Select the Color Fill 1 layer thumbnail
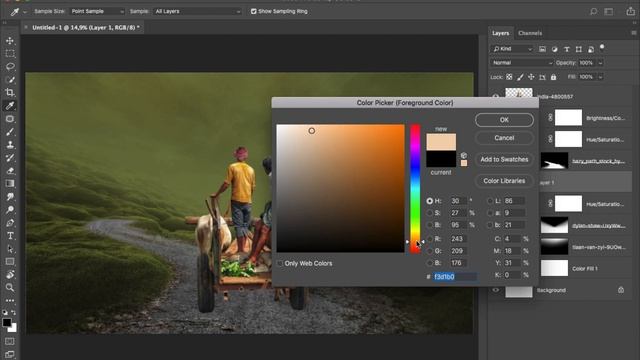Image resolution: width=640 pixels, height=360 pixels. point(554,269)
